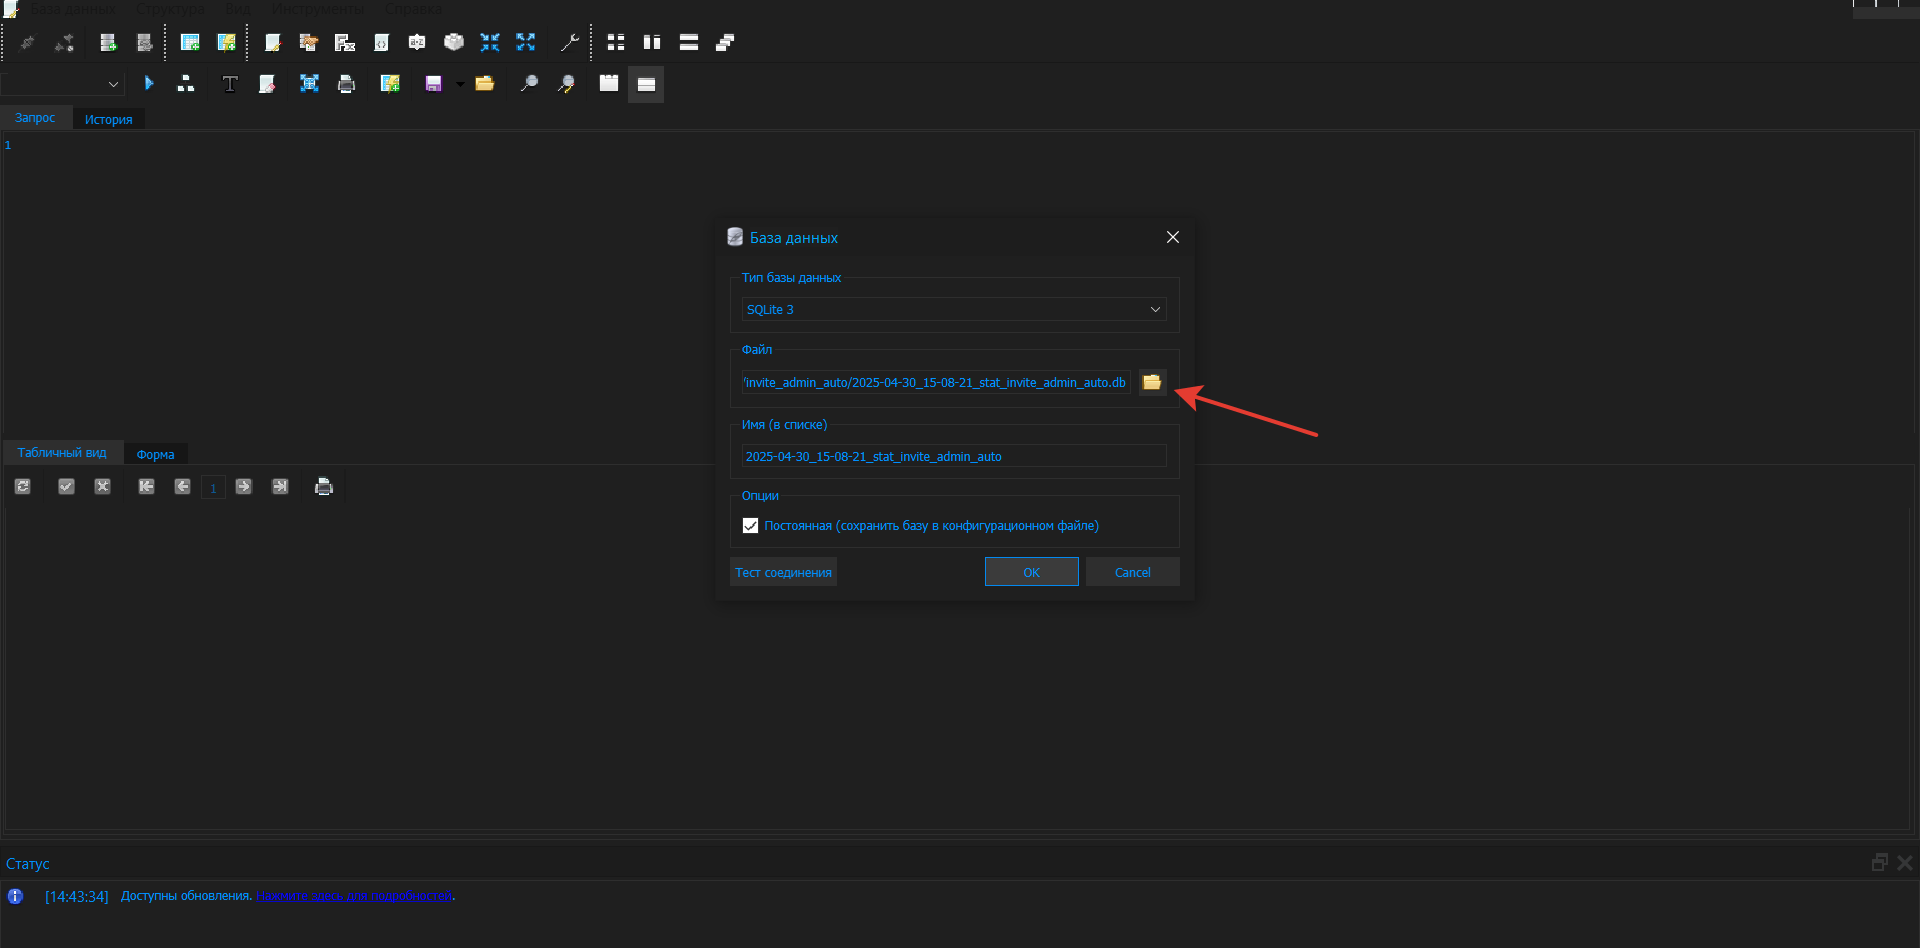1920x948 pixels.
Task: Expand the 'Тип базы данных' SQLite 3 dropdown
Action: click(953, 310)
